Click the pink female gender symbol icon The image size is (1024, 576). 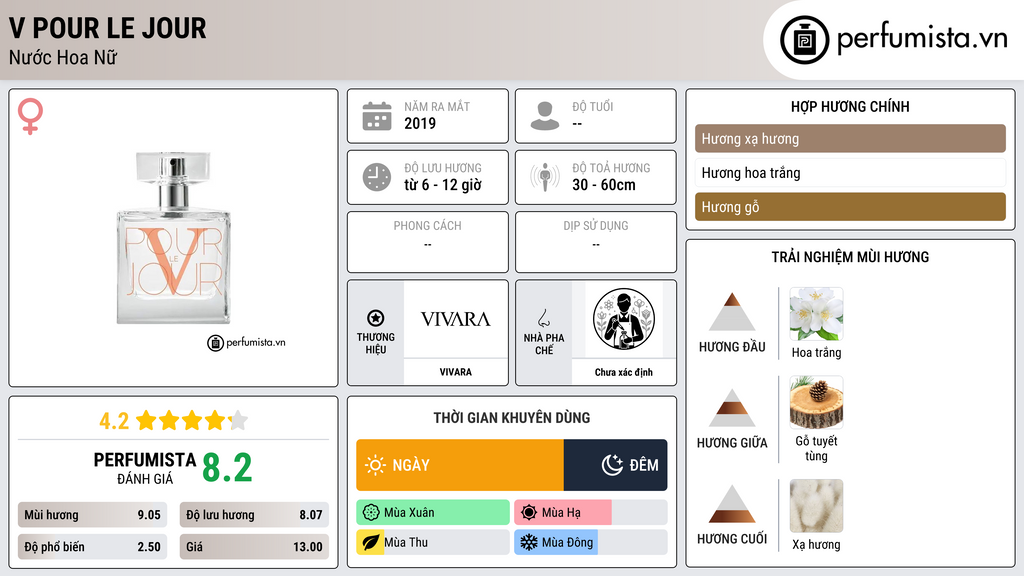30,116
